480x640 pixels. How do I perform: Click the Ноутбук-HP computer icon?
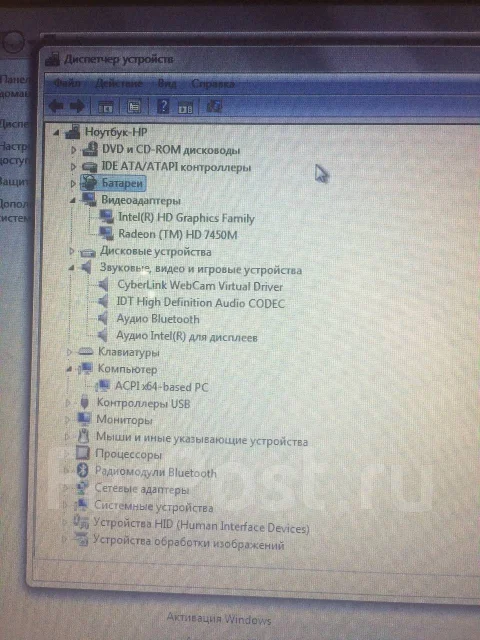(73, 131)
